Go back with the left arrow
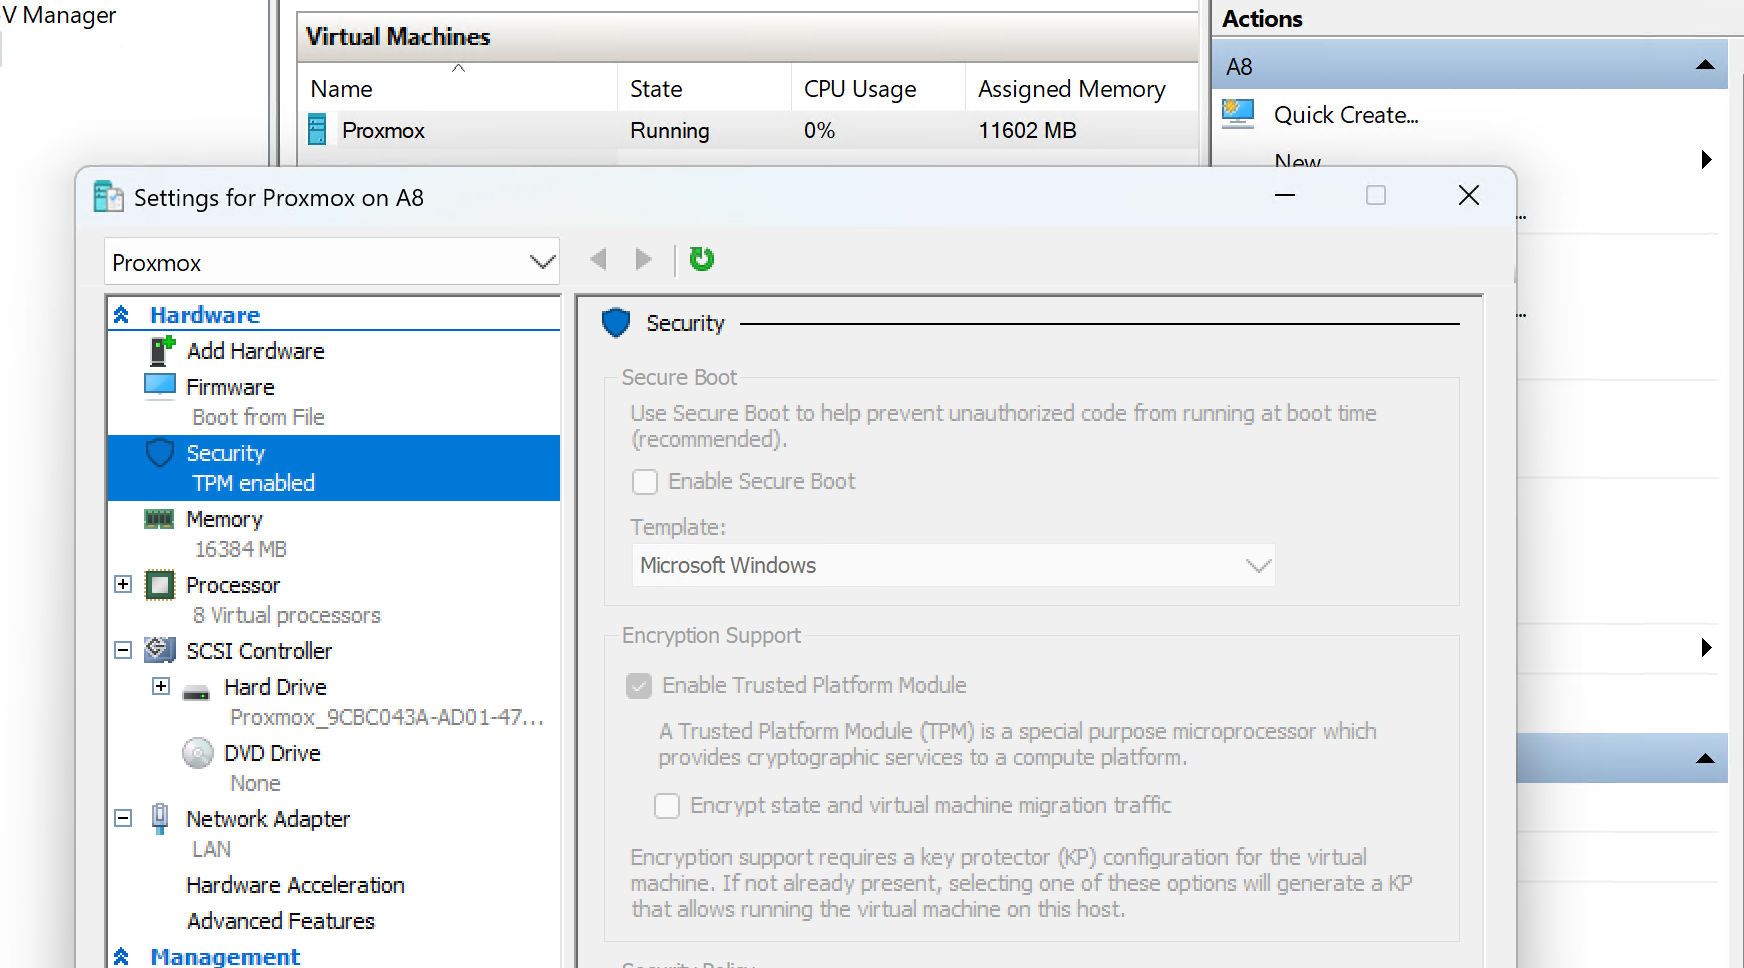 coord(598,259)
